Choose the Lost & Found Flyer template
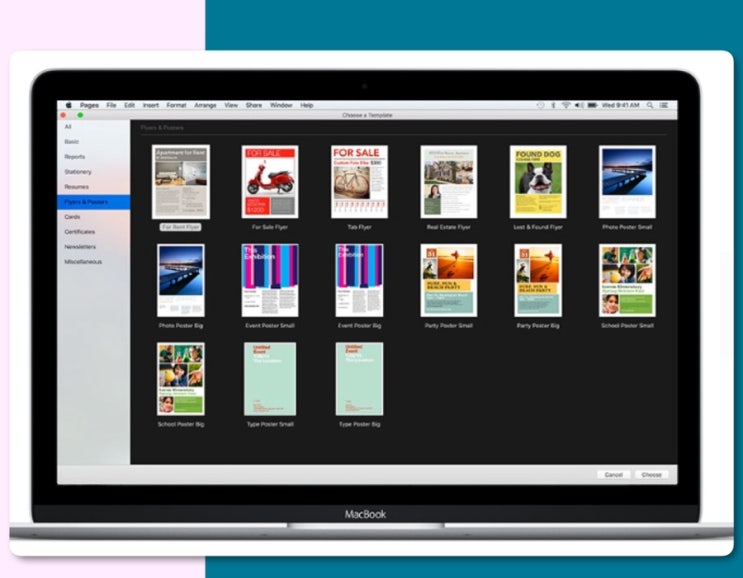 (538, 182)
